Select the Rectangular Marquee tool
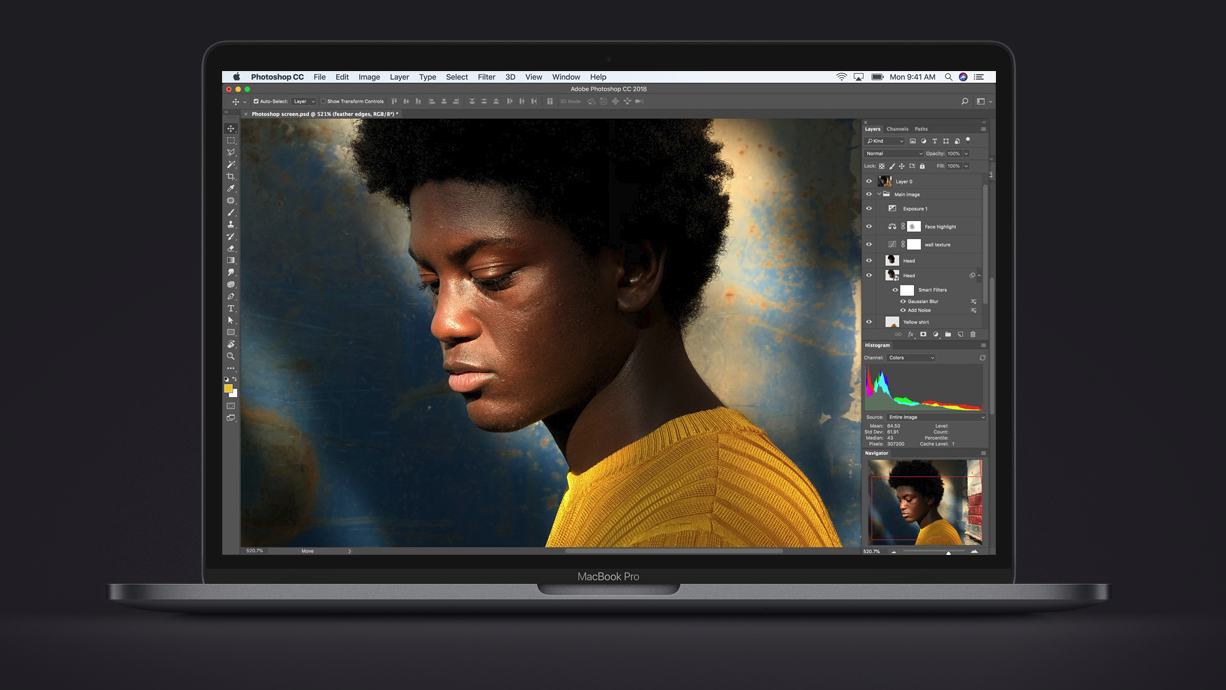 pyautogui.click(x=231, y=141)
